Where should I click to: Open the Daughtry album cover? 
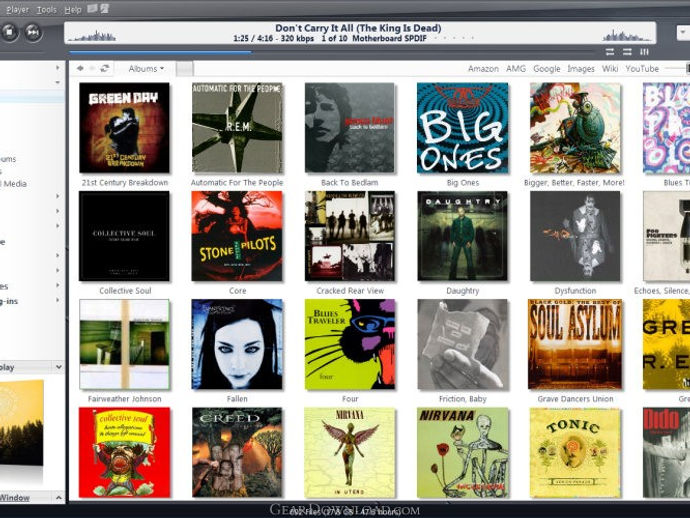[x=462, y=236]
